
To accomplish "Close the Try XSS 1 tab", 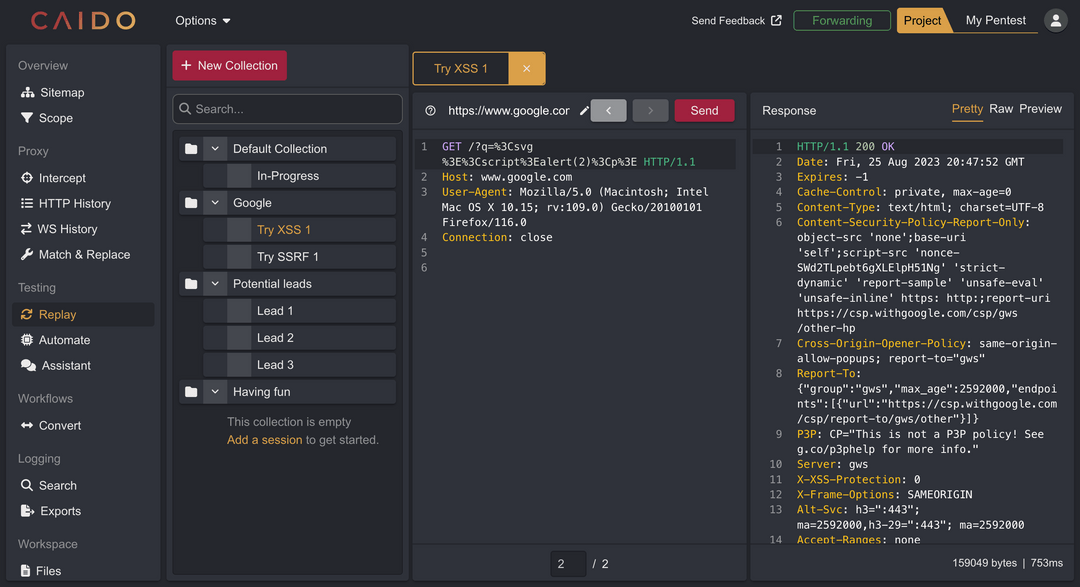I will point(527,68).
